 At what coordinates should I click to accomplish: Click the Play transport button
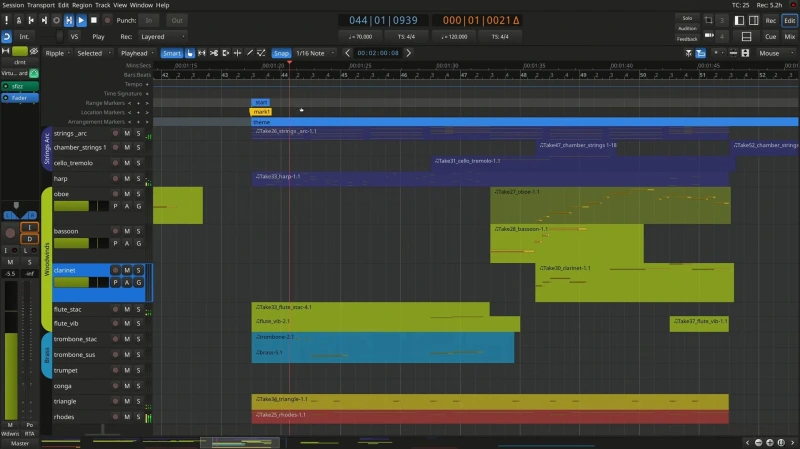click(x=81, y=20)
